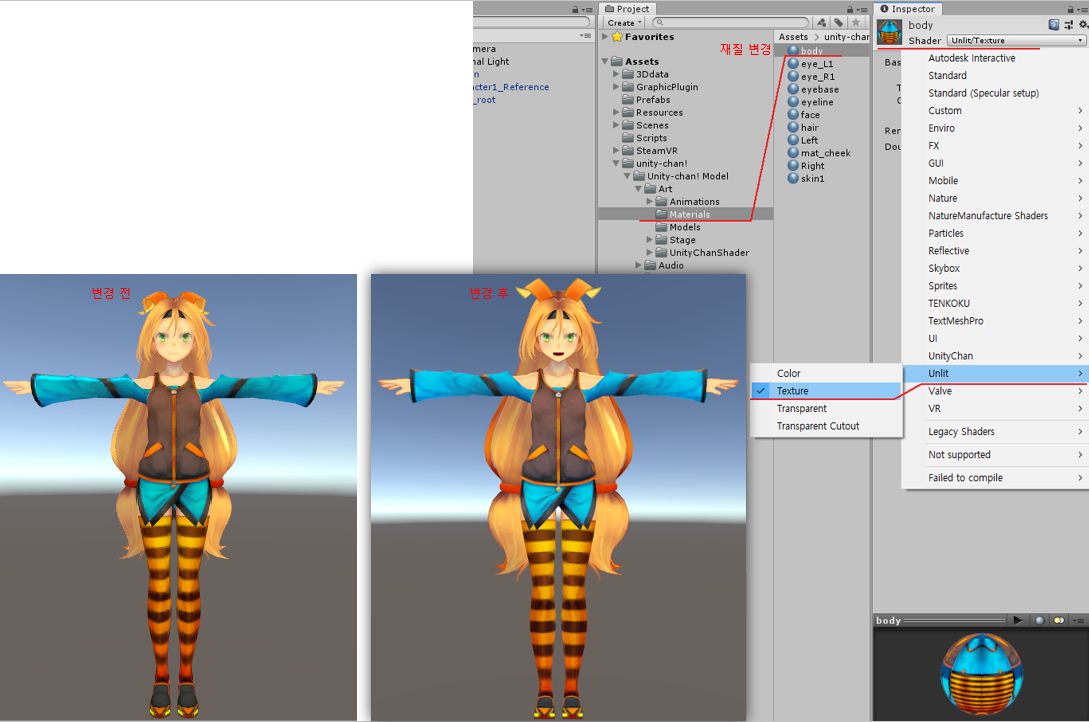Select the eye_L1 material asset

810,64
